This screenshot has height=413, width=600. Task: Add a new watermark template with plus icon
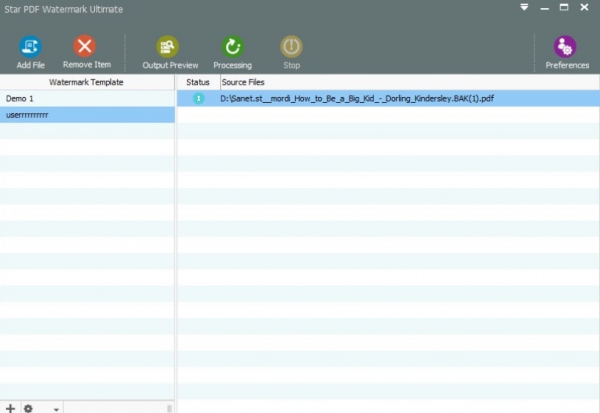(x=10, y=408)
